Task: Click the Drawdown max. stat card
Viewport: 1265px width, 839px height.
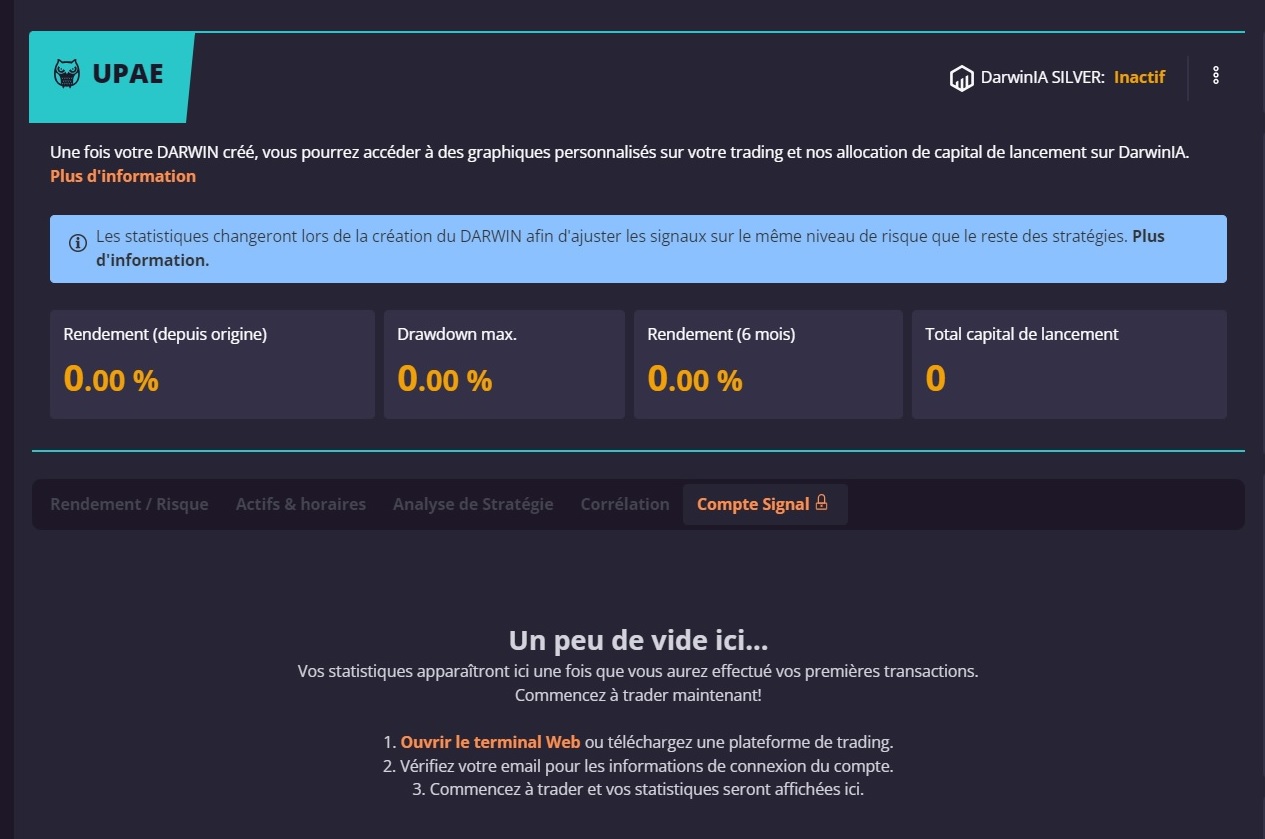Action: [x=503, y=364]
